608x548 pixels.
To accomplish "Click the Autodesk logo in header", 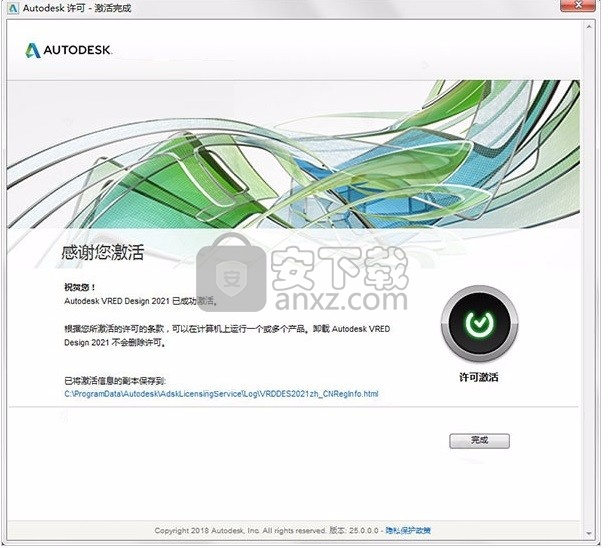I will click(69, 50).
